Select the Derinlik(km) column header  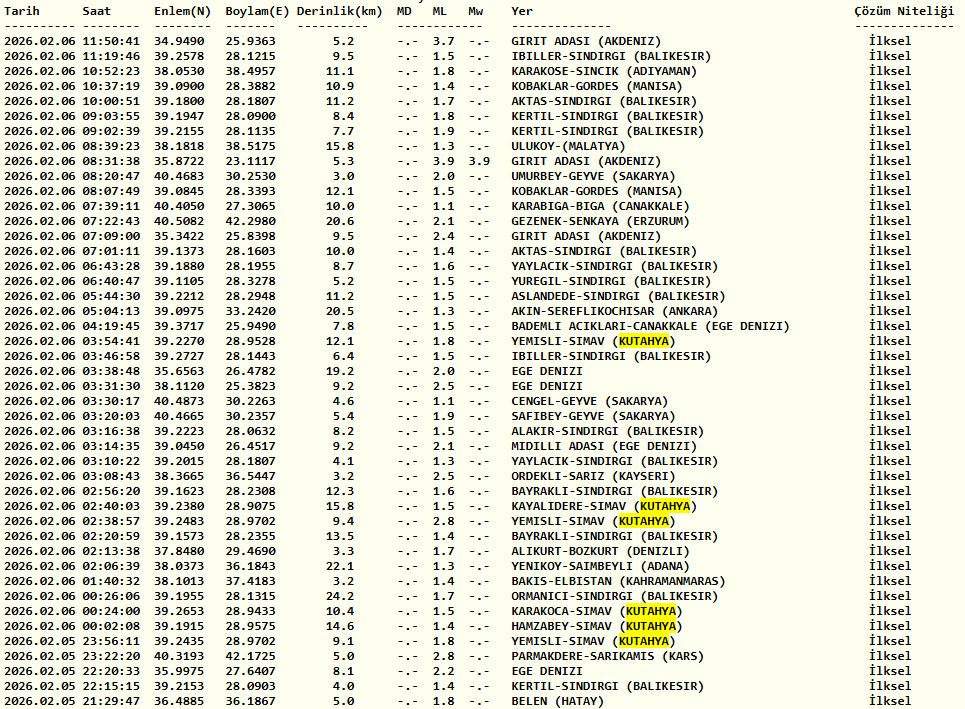pos(340,10)
